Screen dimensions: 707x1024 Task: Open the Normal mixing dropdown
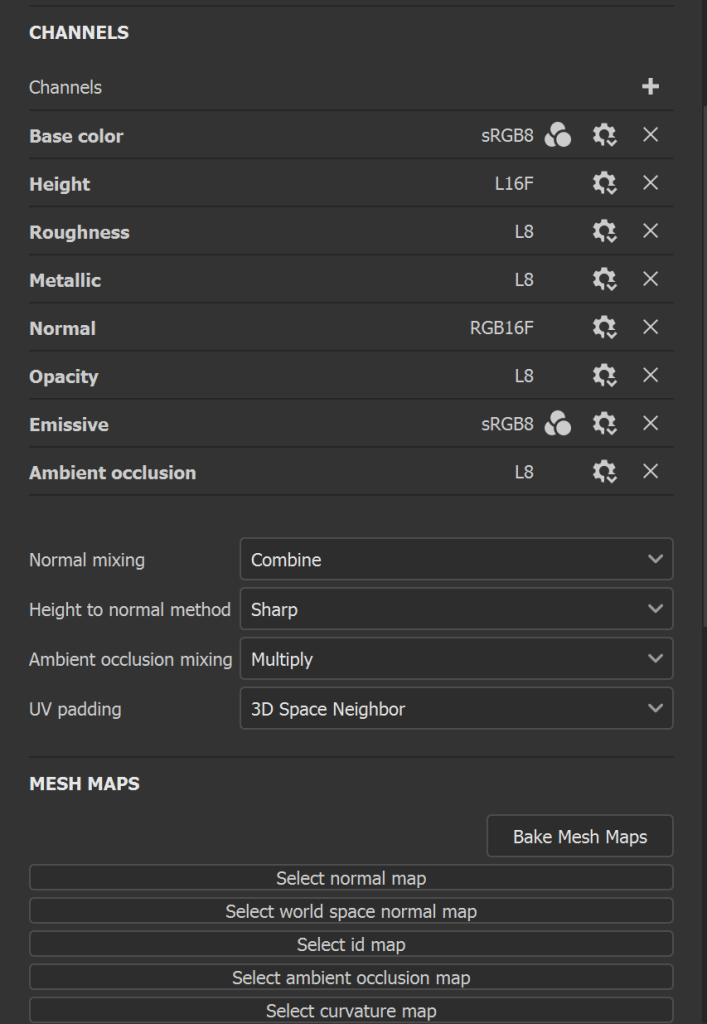[x=456, y=560]
